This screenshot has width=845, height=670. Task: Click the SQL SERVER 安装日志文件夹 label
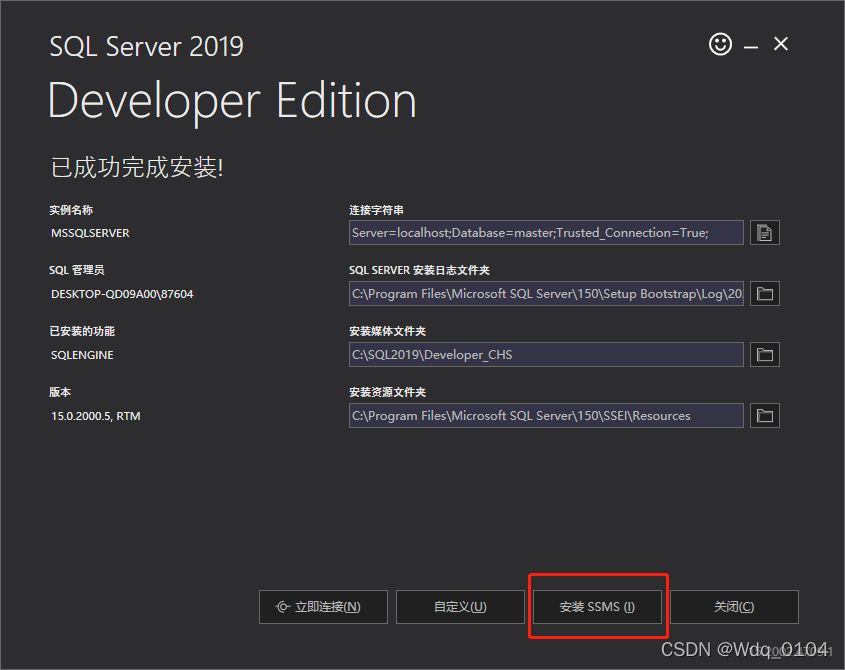(419, 270)
